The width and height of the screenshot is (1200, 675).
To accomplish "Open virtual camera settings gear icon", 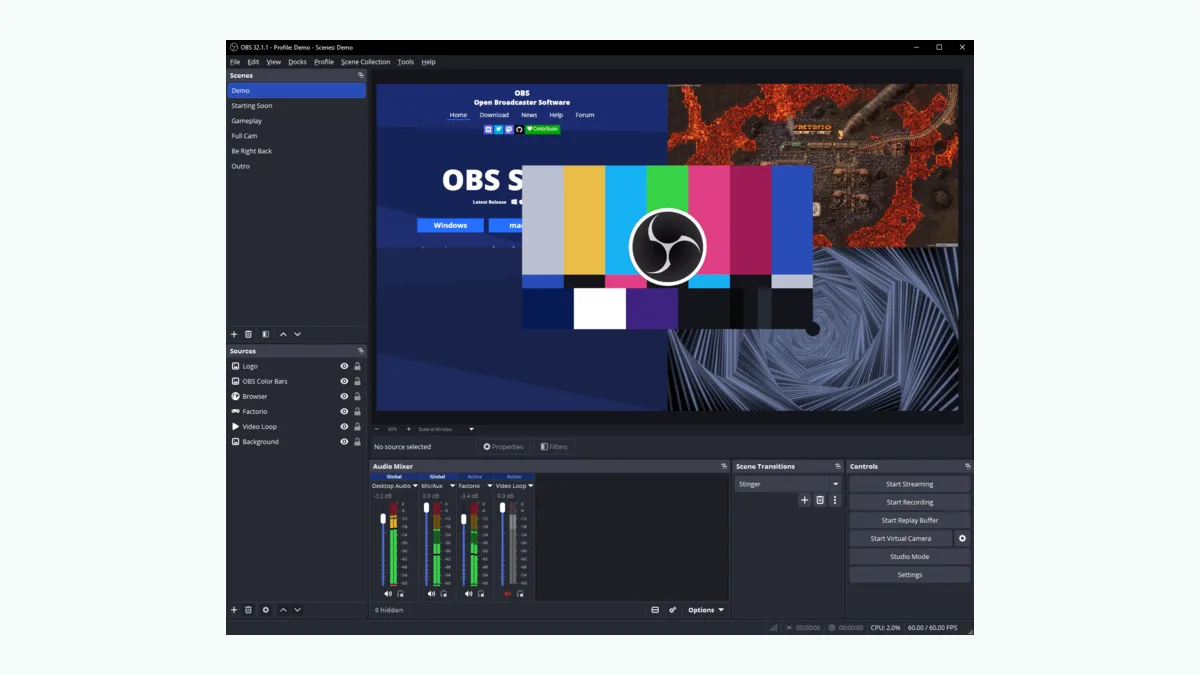I will [962, 538].
